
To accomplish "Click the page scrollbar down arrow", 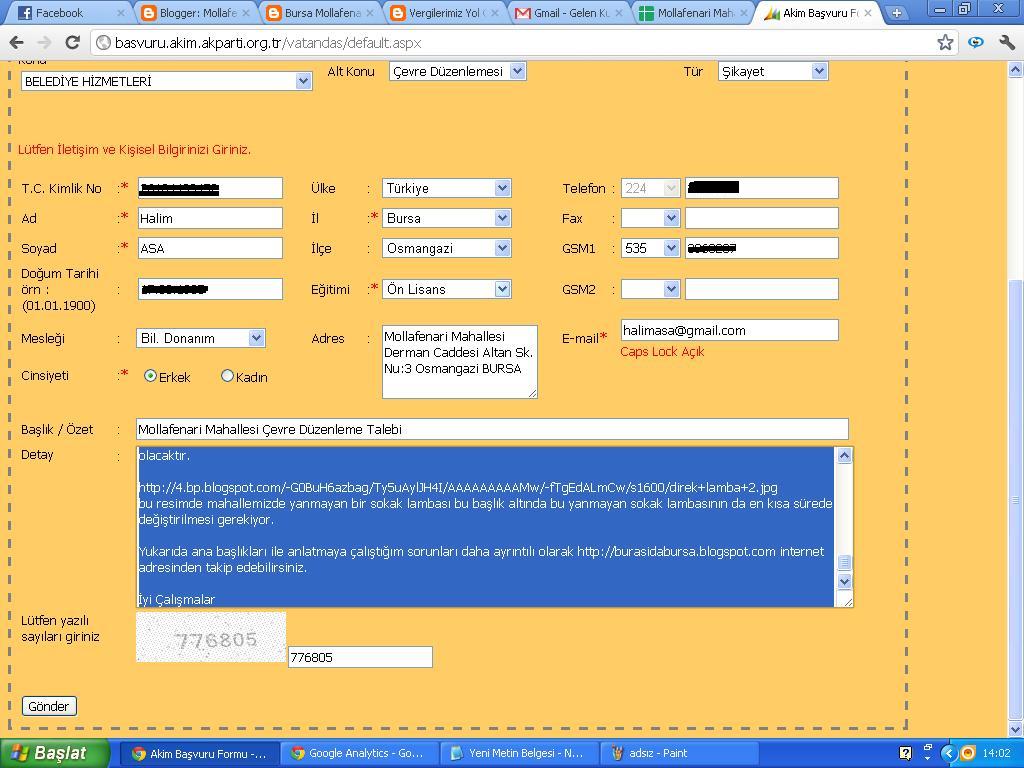I will pyautogui.click(x=1016, y=729).
